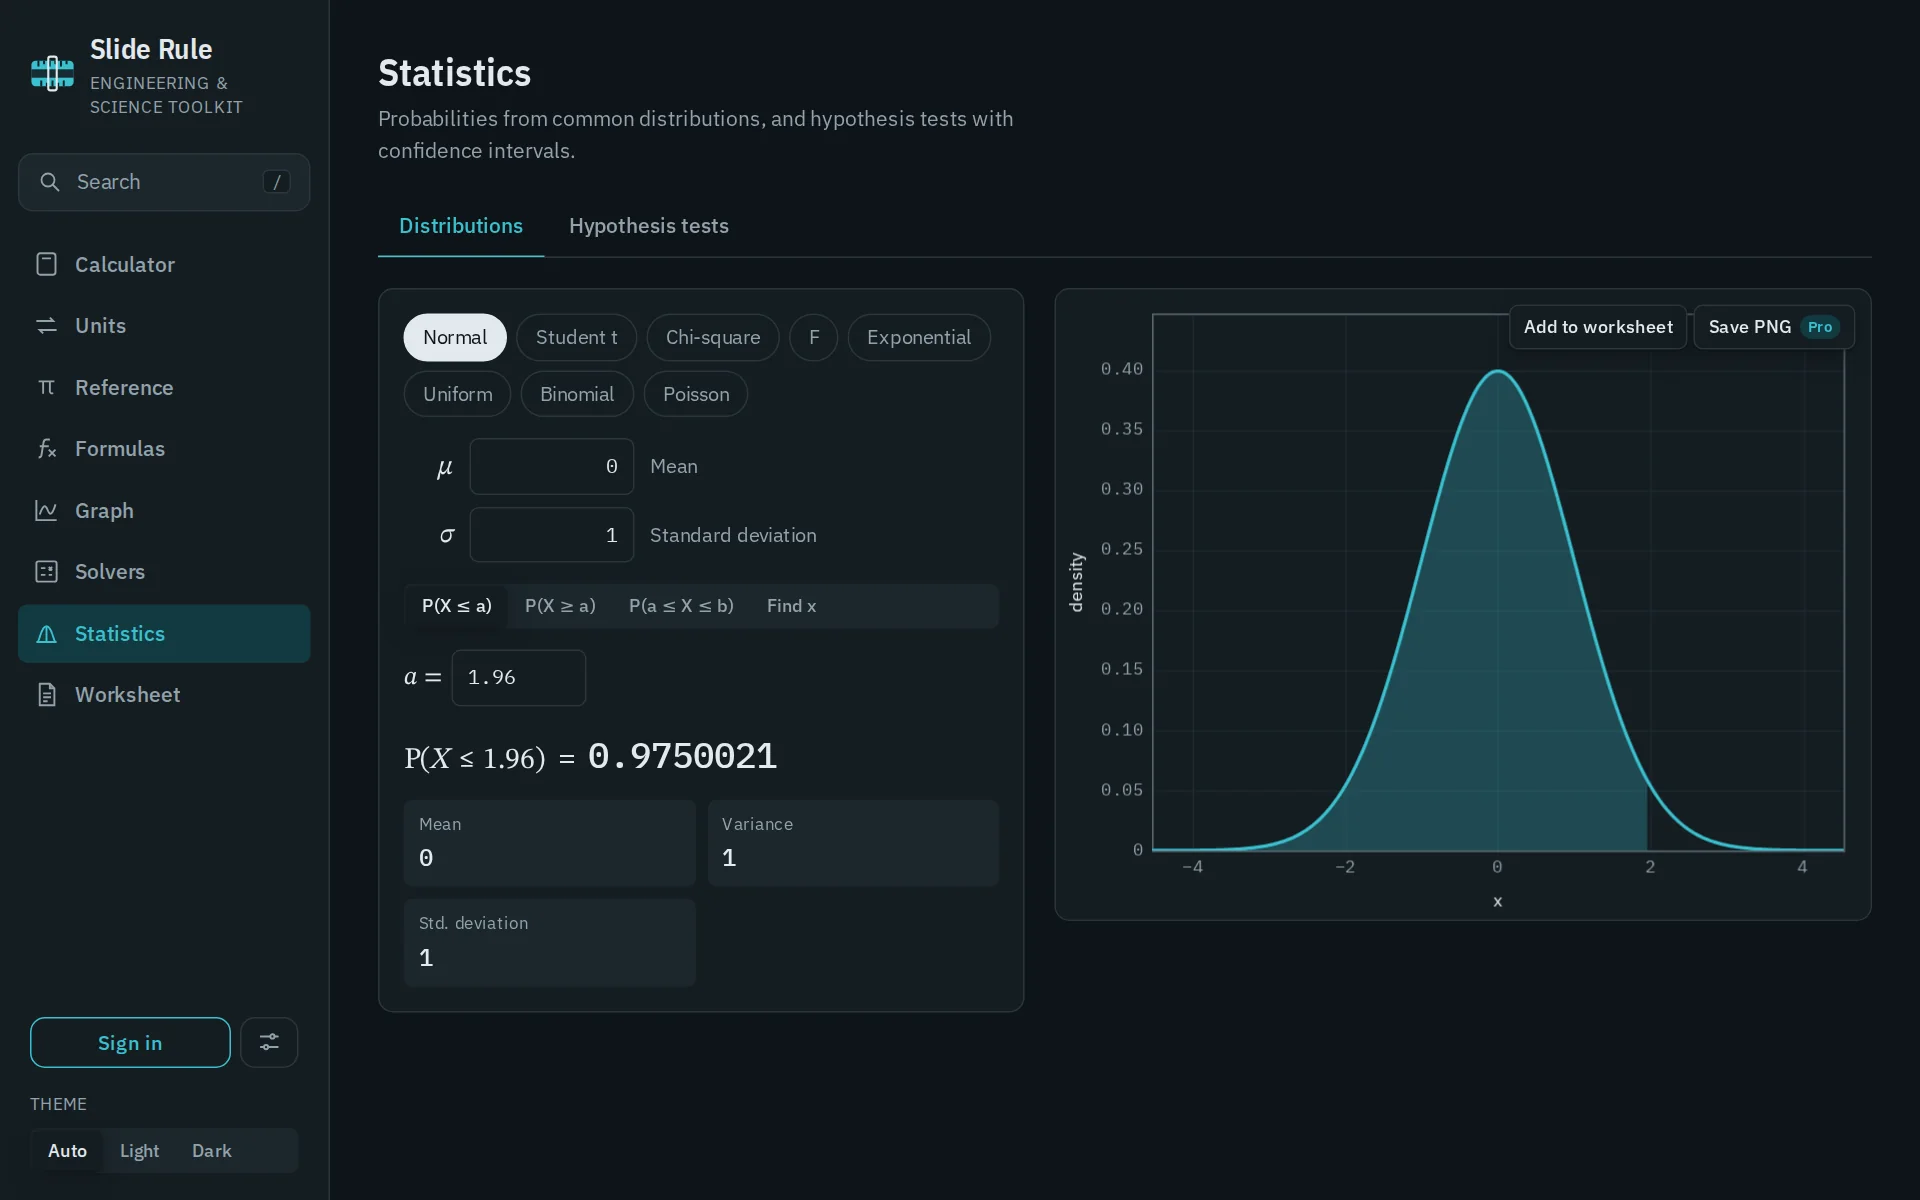This screenshot has width=1920, height=1200.
Task: Click the result value 0.9750021
Action: pos(683,756)
